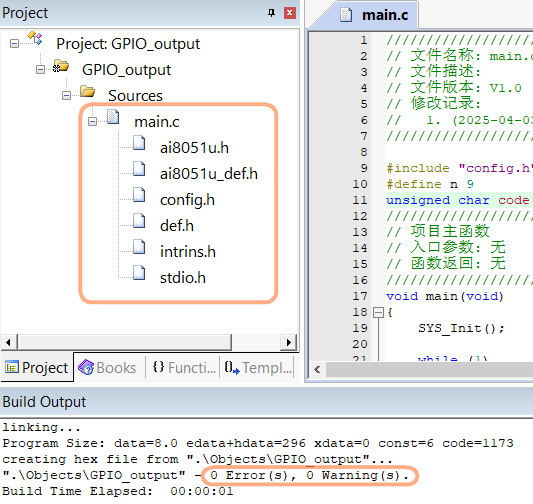Open config.h from project tree
Screen dimensions: 533x504
click(187, 200)
